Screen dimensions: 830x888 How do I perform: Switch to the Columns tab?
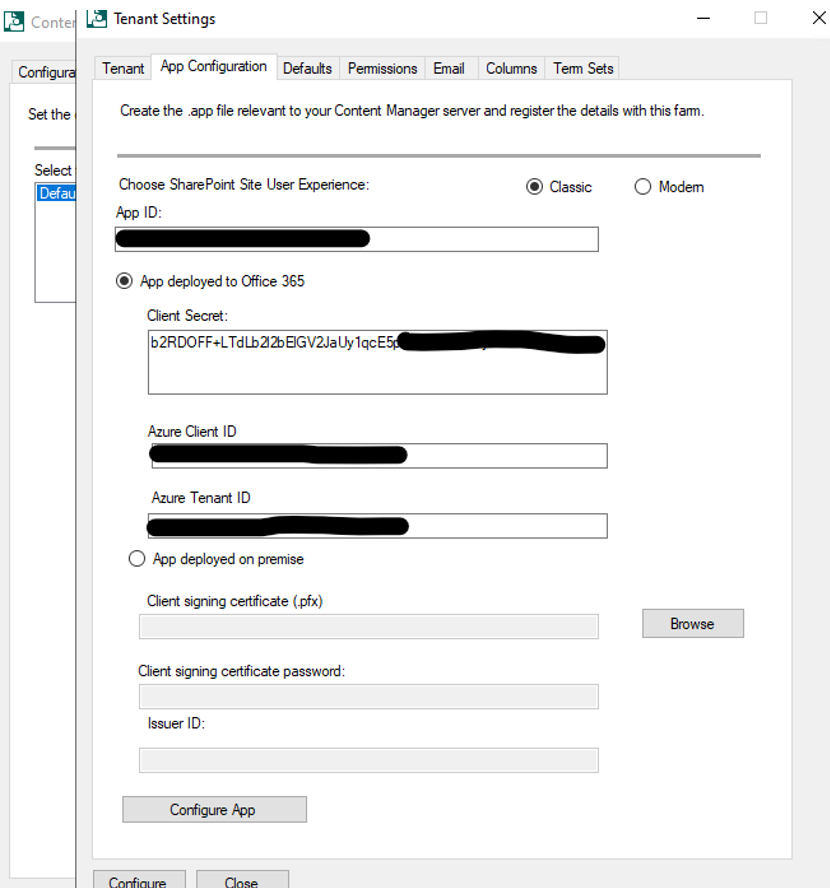(511, 68)
